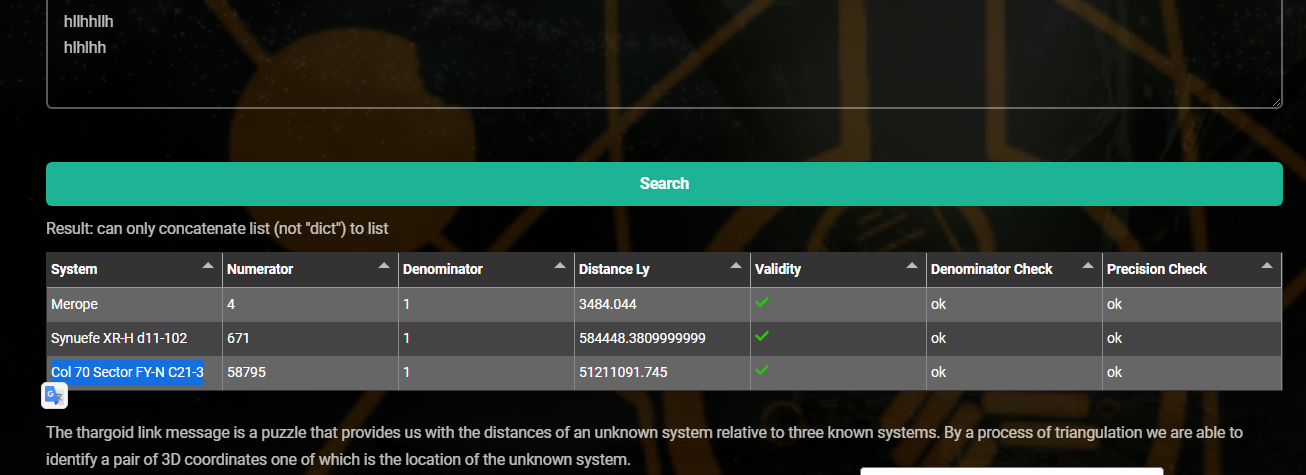Sort table by System column arrow
1306x475 pixels.
pos(208,265)
